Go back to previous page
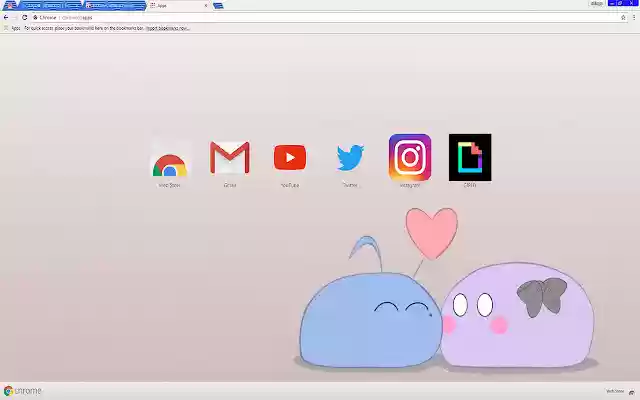Screen dimensions: 640x400 [6, 18]
